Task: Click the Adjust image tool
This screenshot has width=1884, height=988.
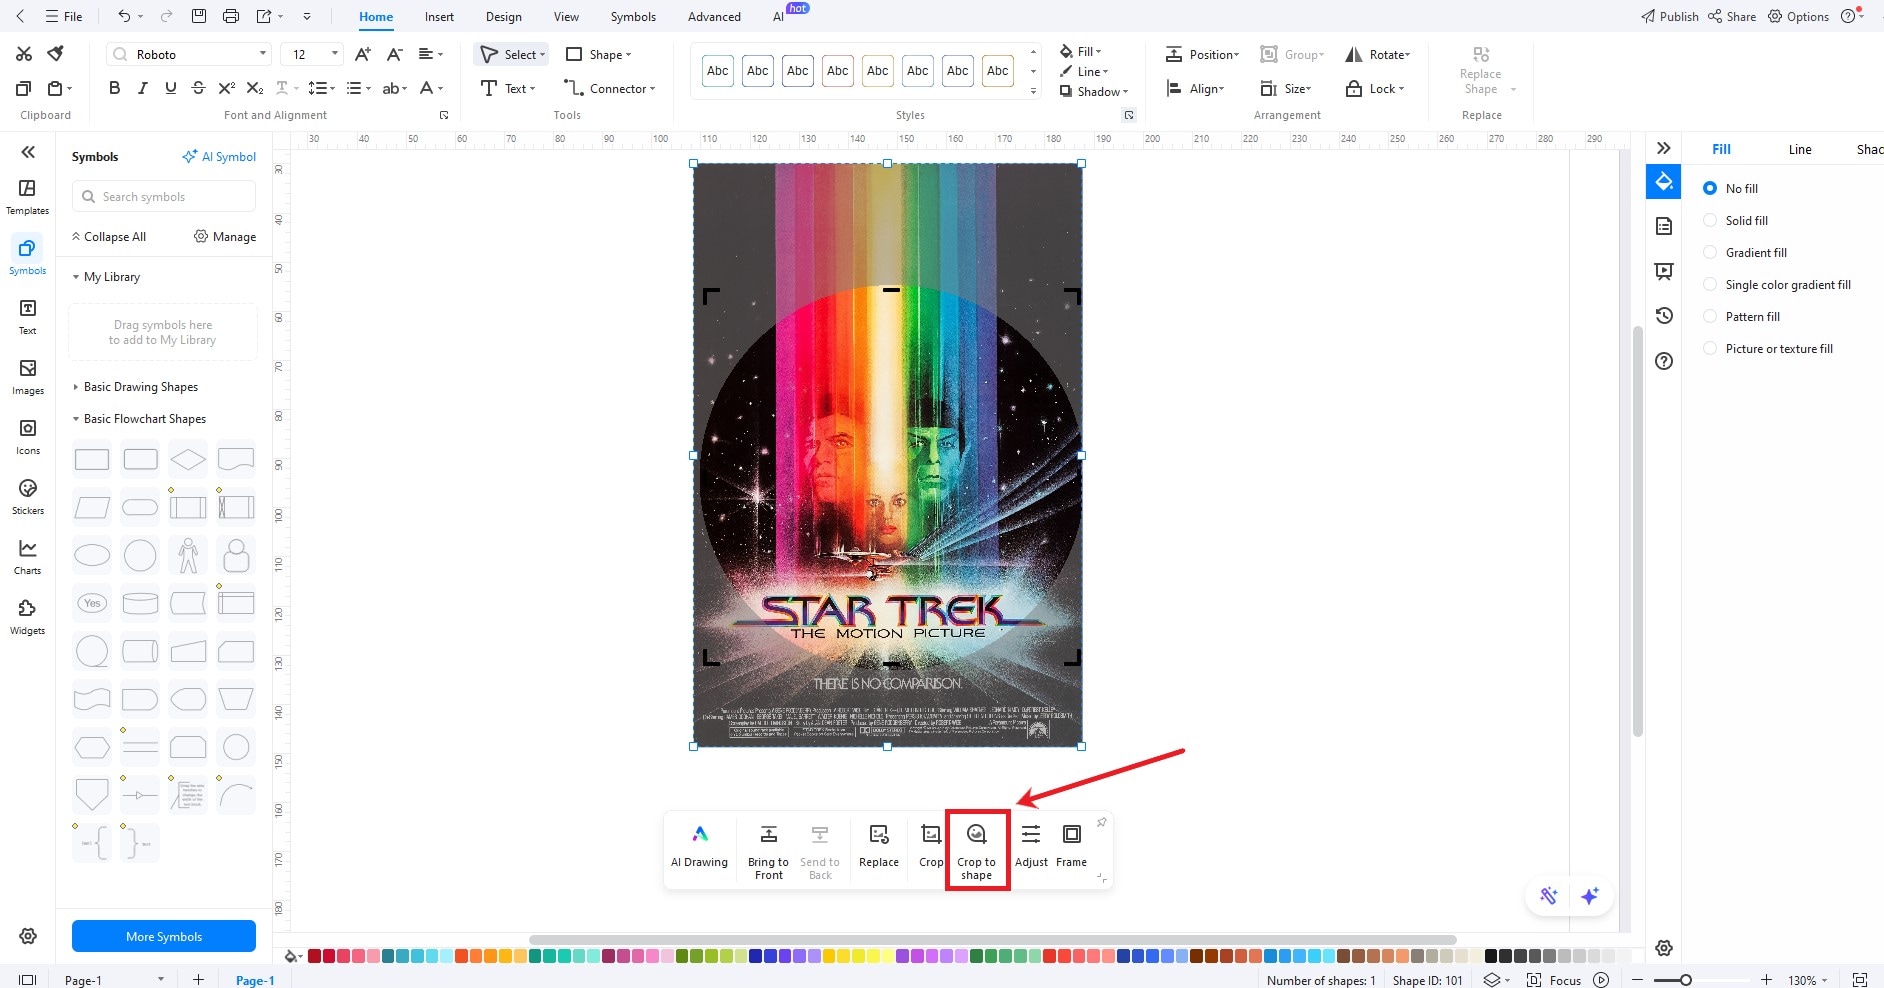Action: click(1031, 845)
